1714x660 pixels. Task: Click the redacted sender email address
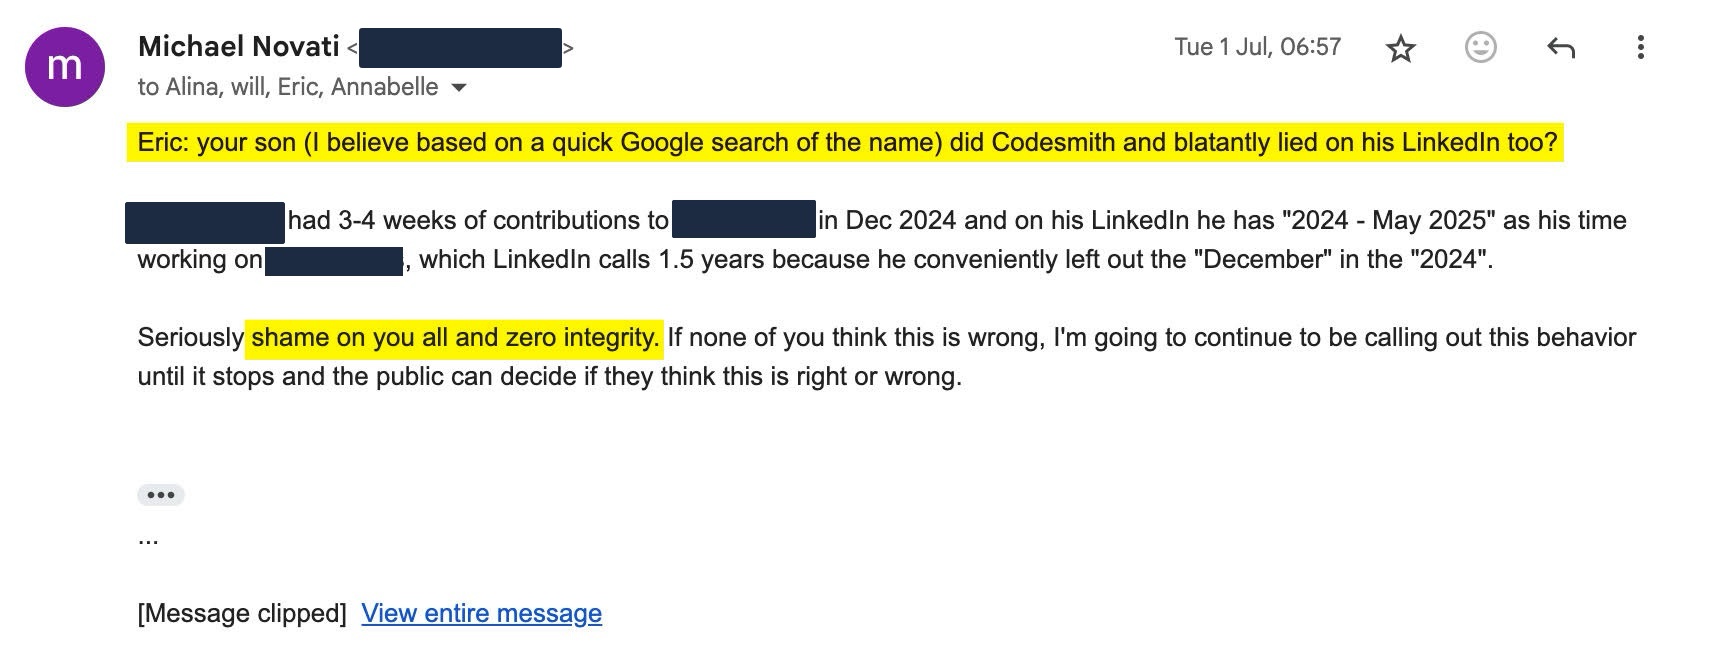pyautogui.click(x=459, y=47)
